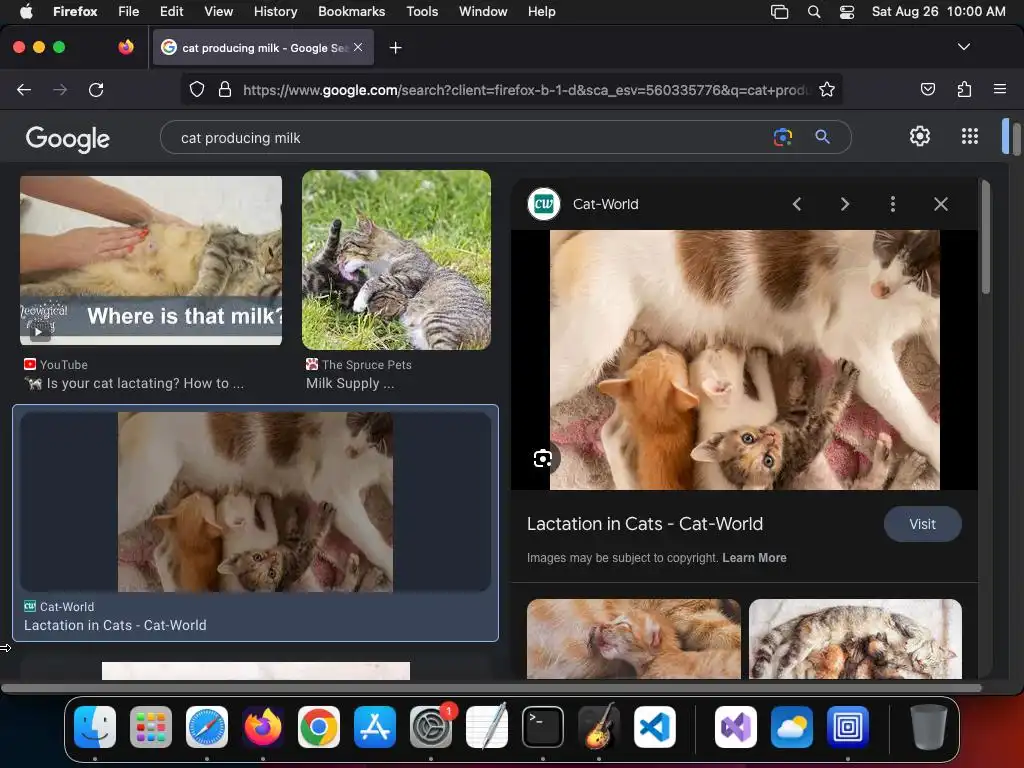Click Lens icon on the preview image
Screen dimensions: 1024x768
[543, 459]
